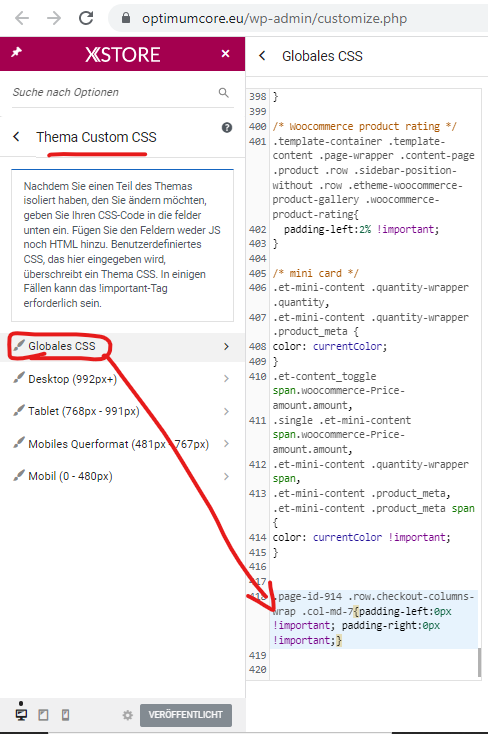The width and height of the screenshot is (488, 734).
Task: Click the brush icon beside Globales CSS
Action: pos(19,345)
